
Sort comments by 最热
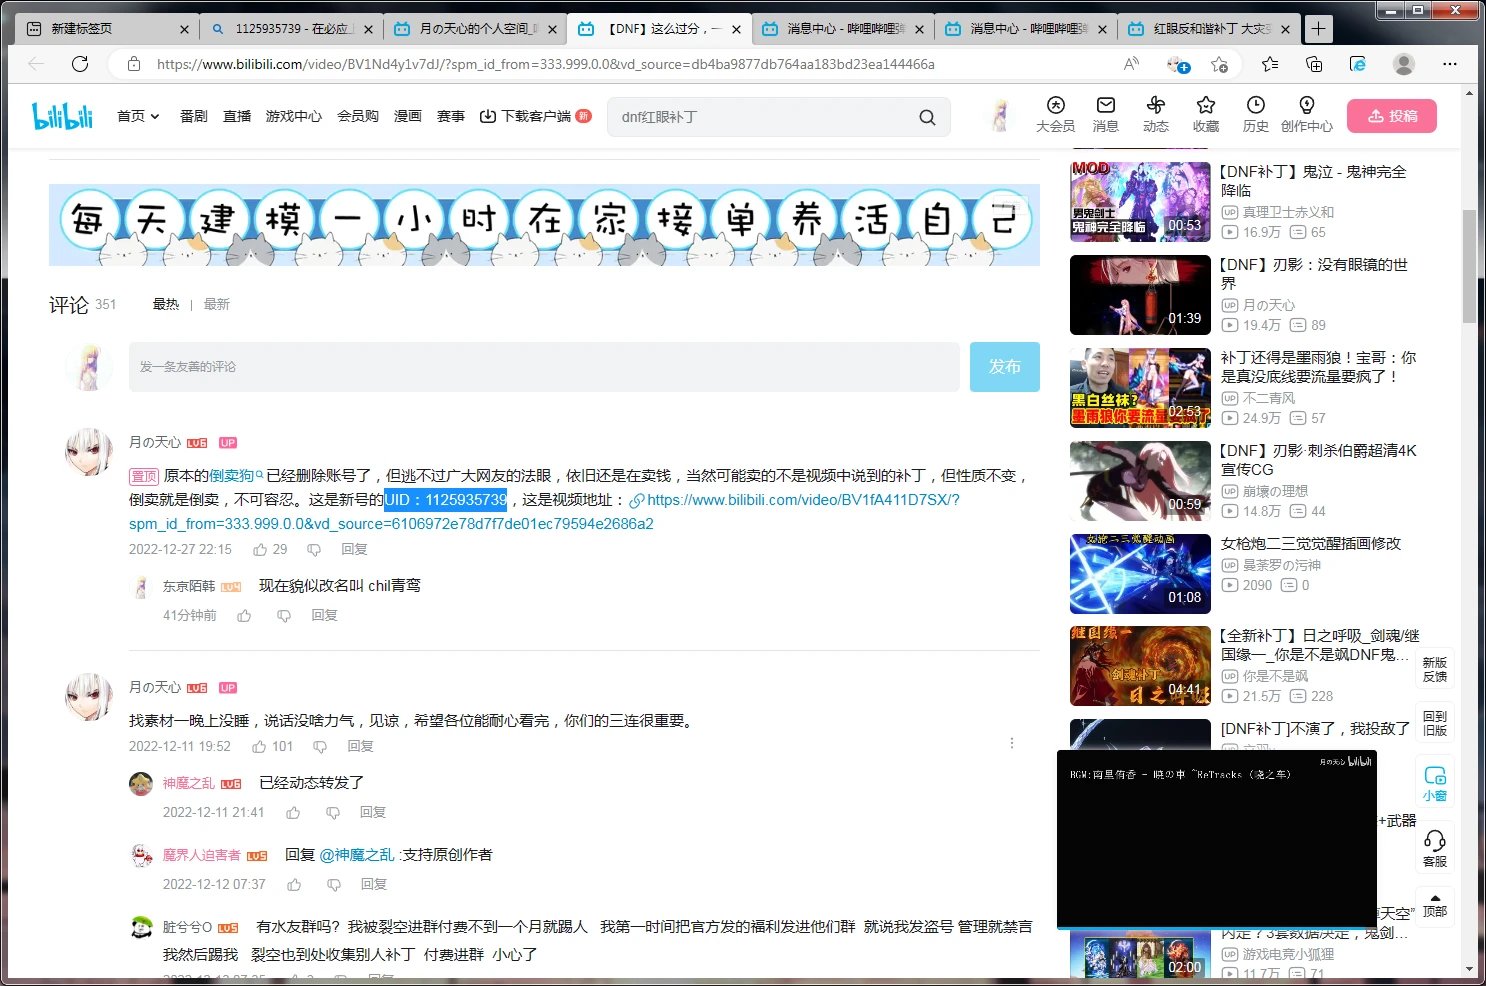click(166, 304)
